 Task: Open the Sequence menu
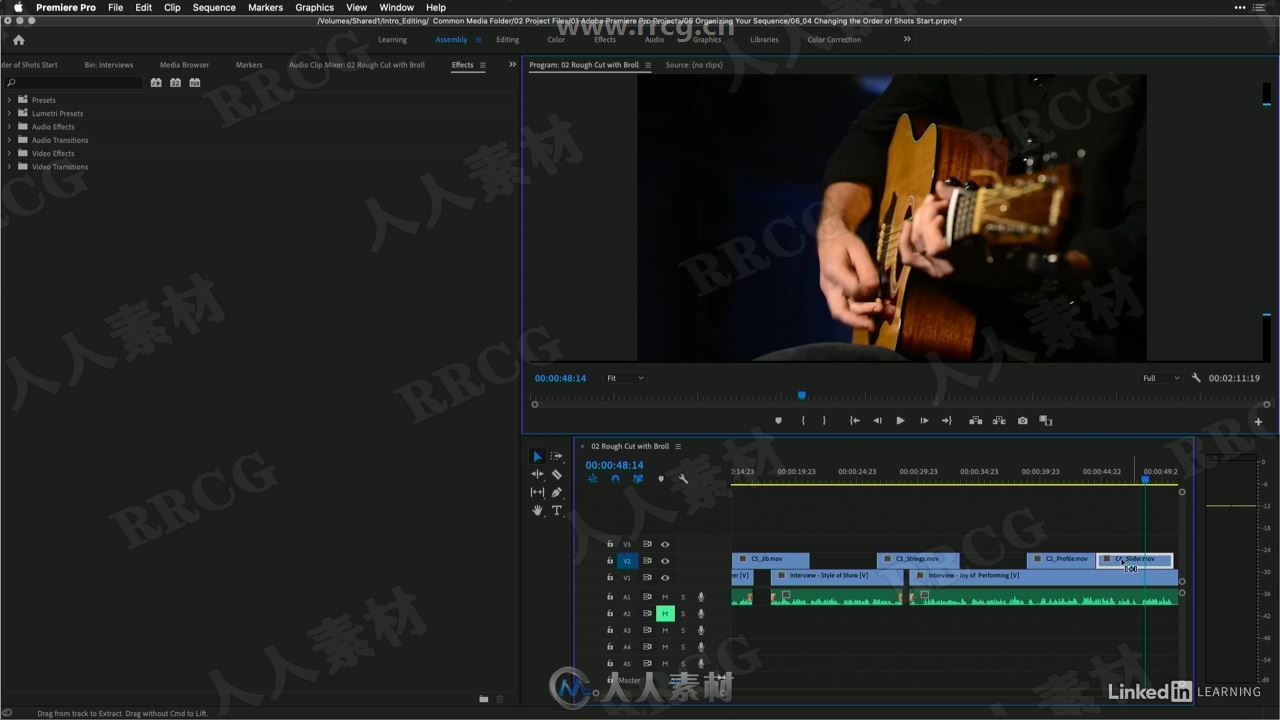pos(214,7)
